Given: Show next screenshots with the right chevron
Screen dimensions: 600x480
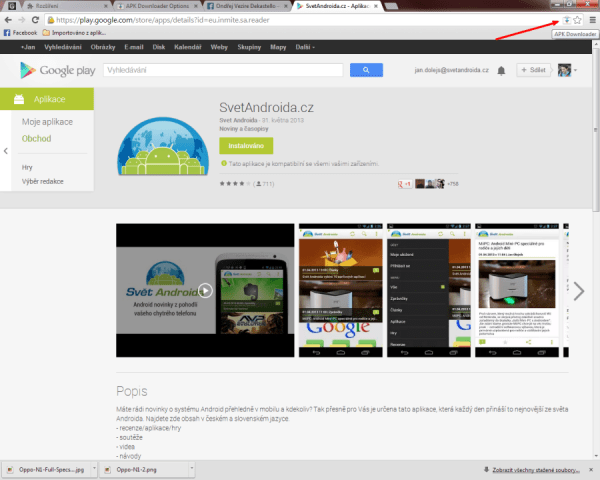Looking at the screenshot, I should coord(579,291).
